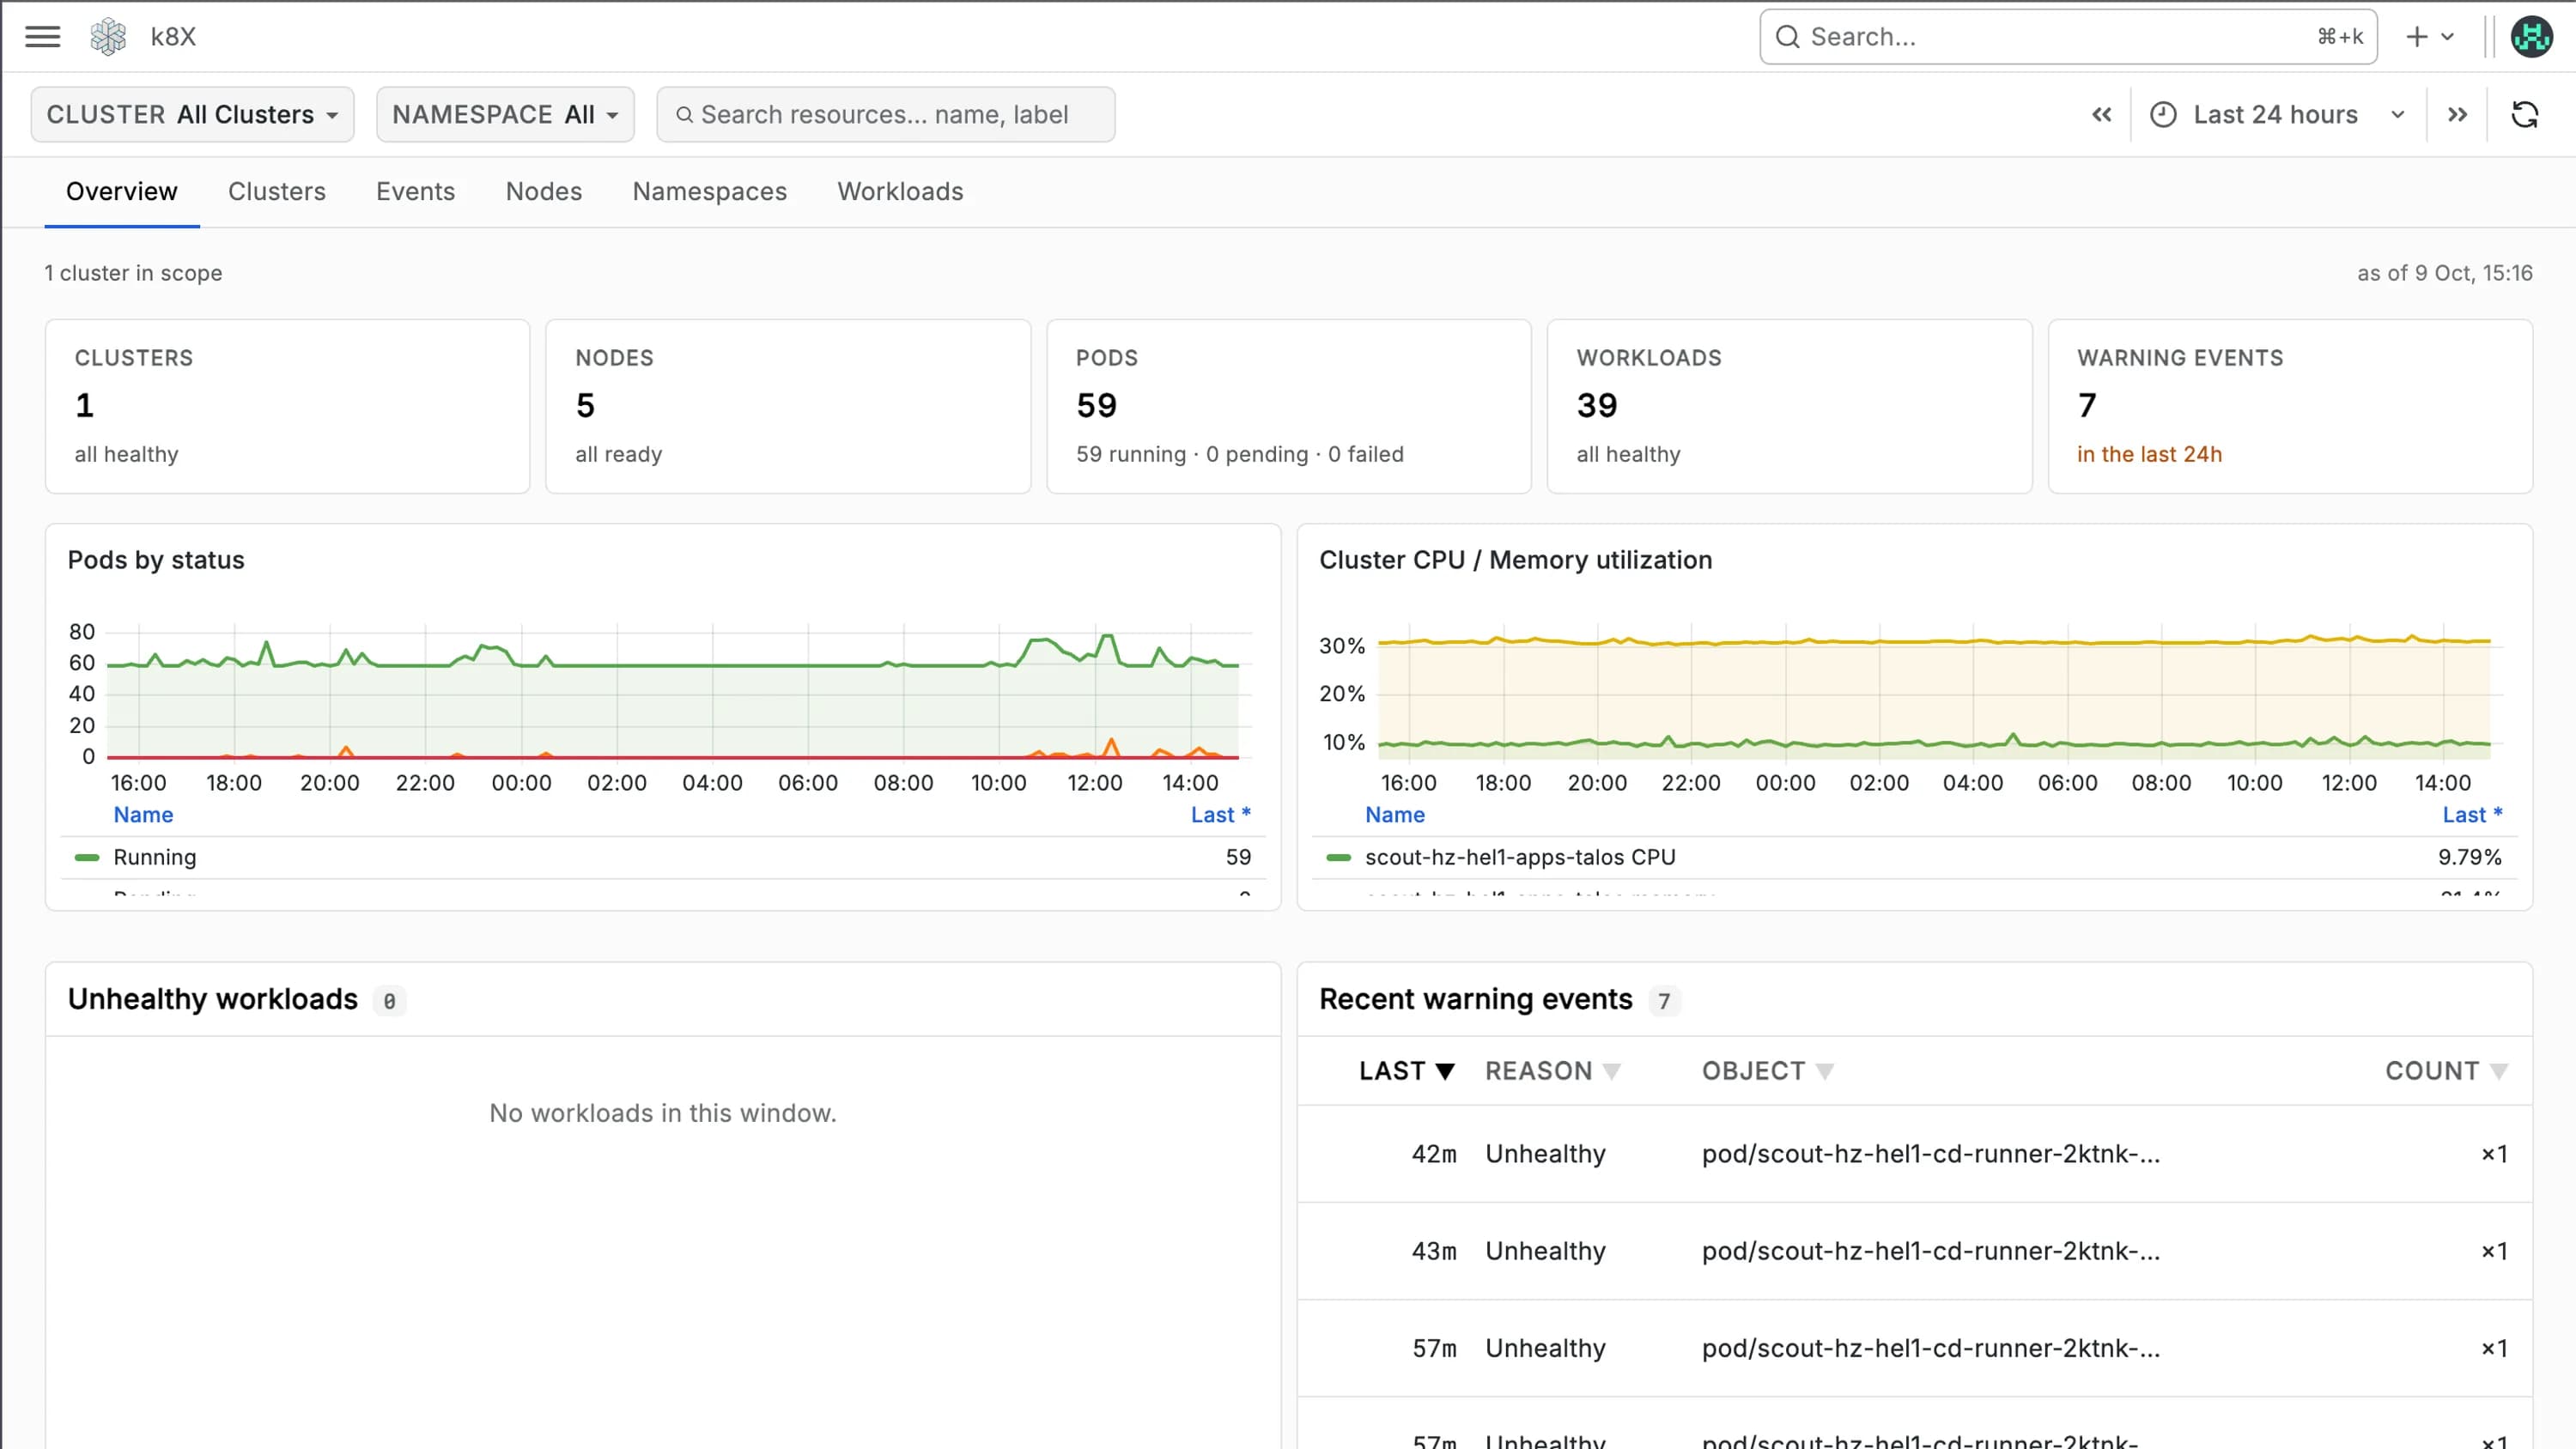Open the Events tab
2576x1449 pixels.
click(415, 192)
